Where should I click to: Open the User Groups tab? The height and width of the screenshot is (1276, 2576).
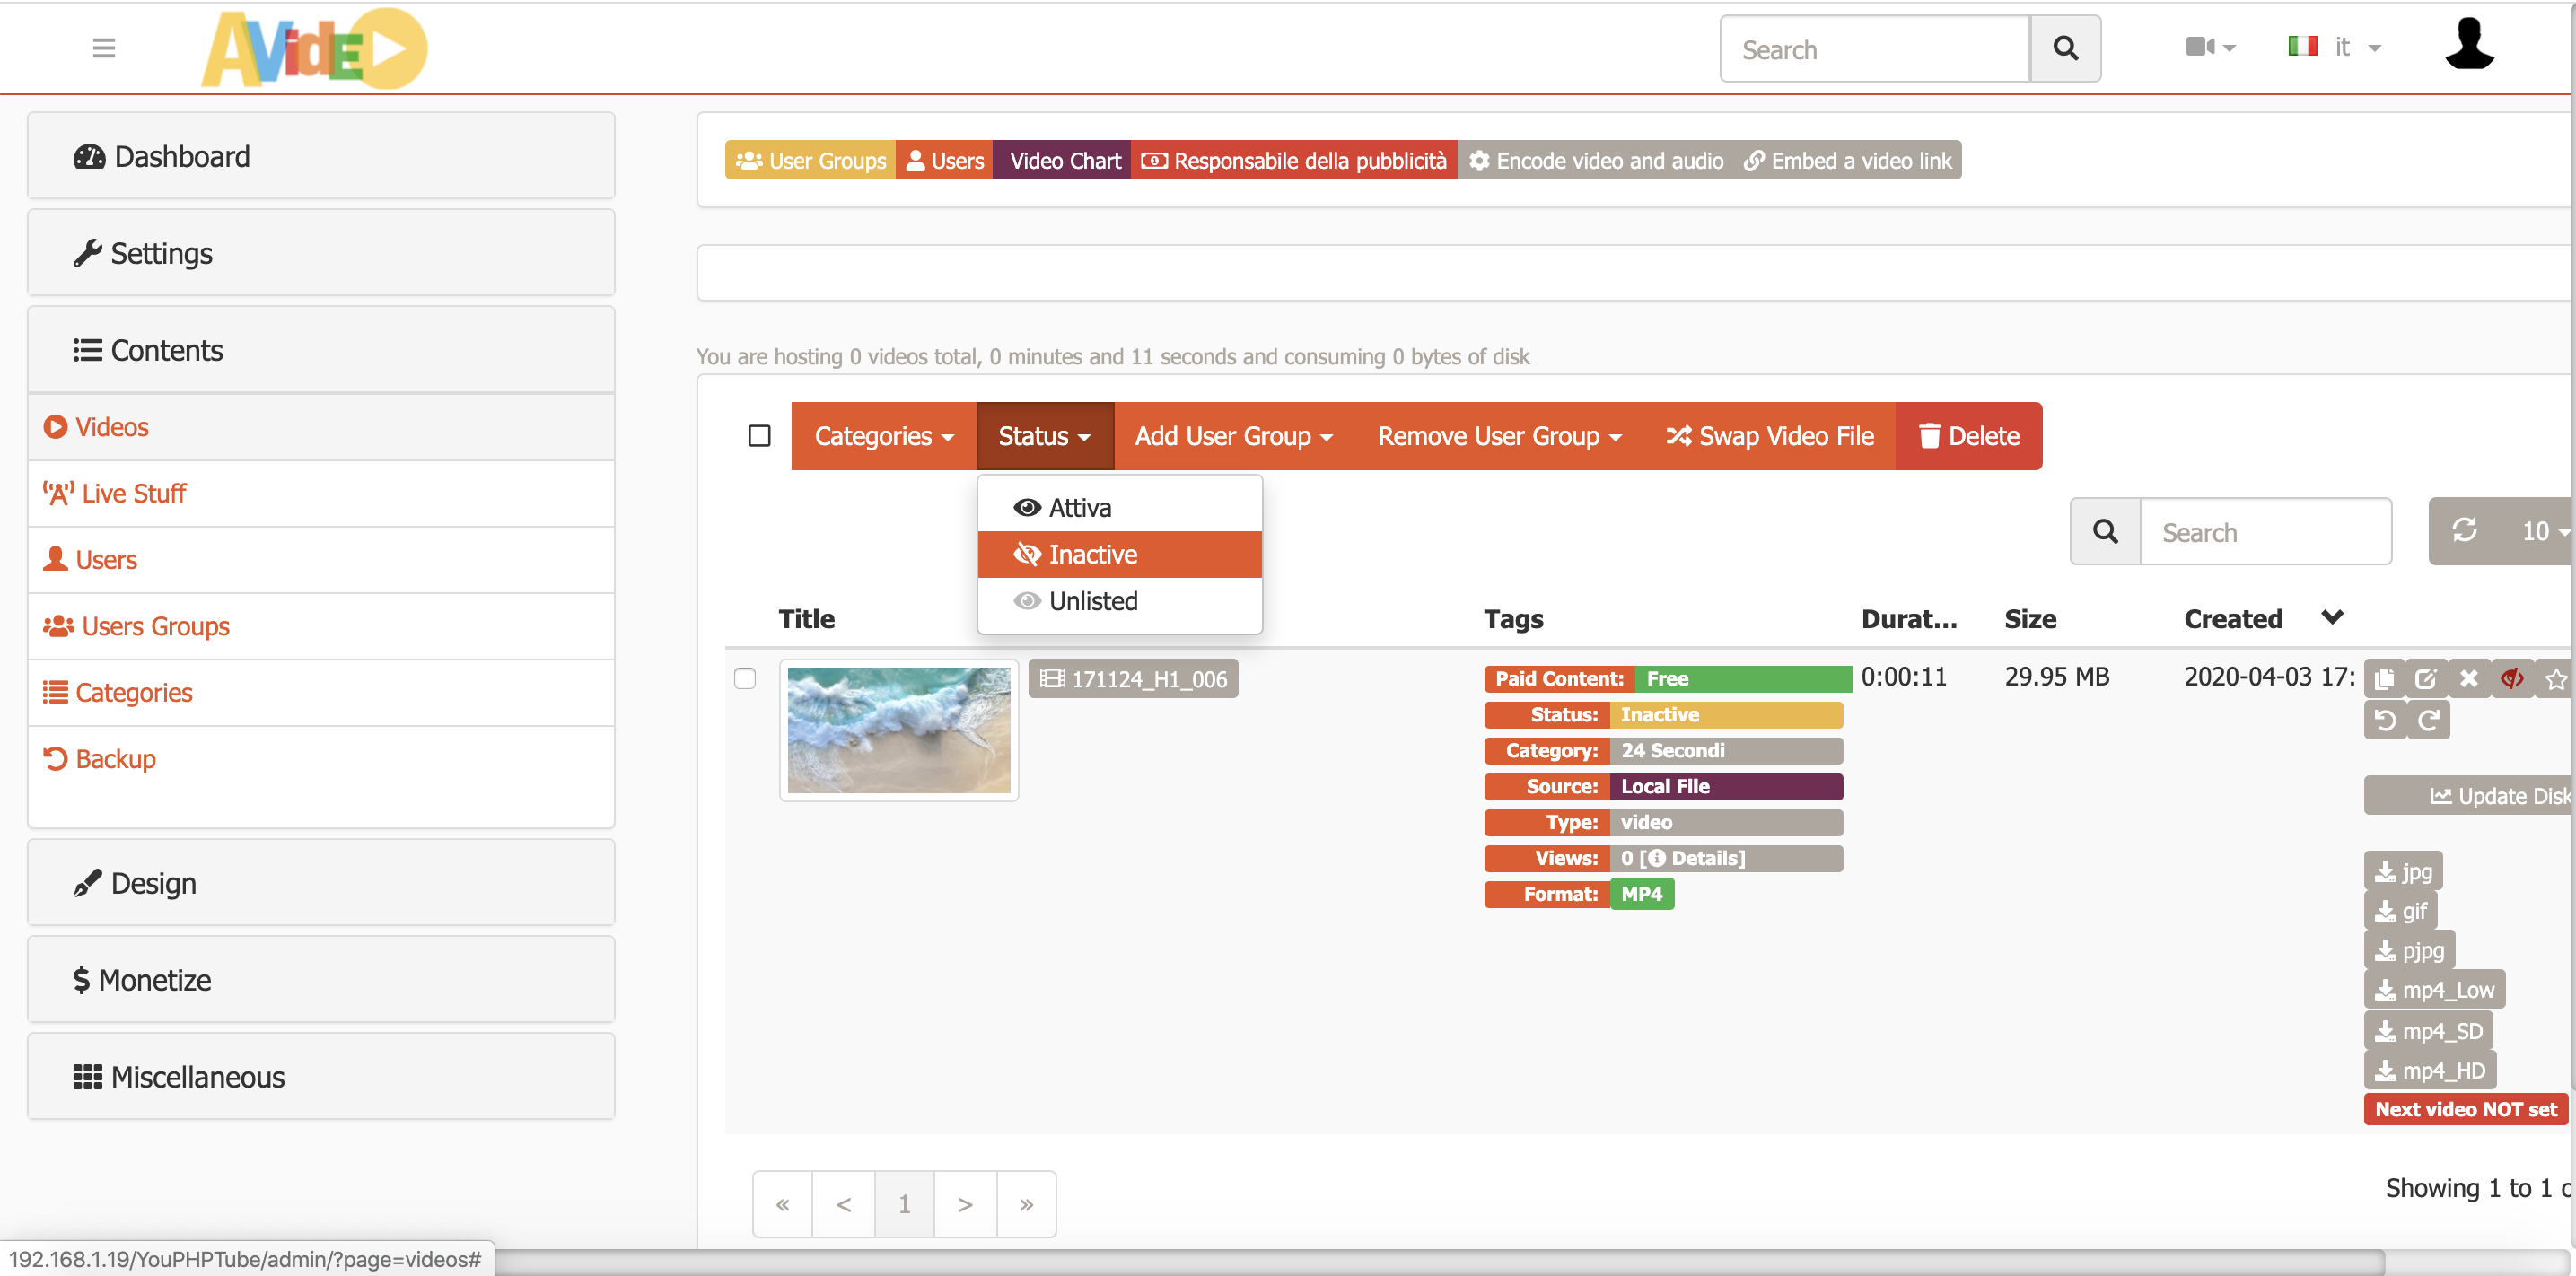pyautogui.click(x=811, y=160)
